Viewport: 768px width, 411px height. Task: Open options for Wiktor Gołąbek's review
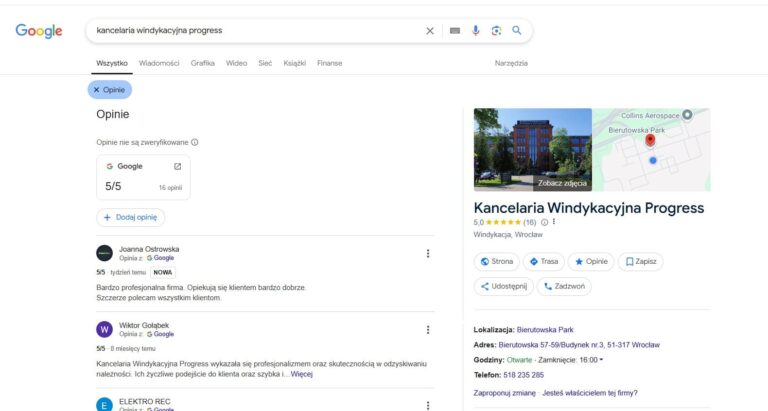(x=428, y=329)
